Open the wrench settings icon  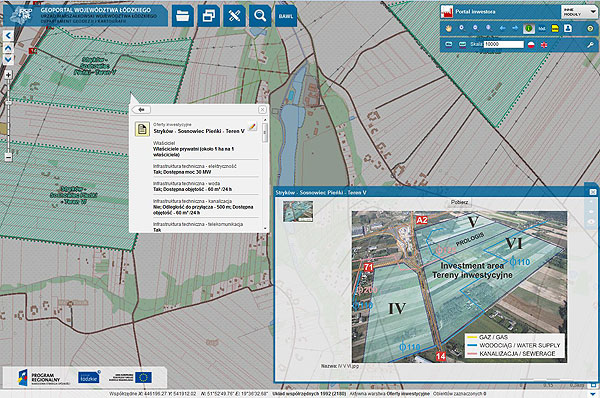click(x=590, y=45)
